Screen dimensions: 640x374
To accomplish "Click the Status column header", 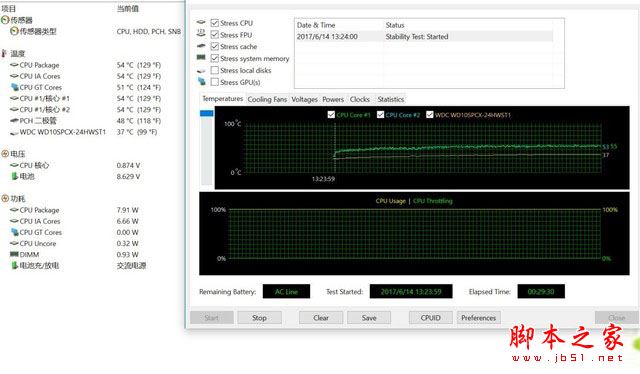I will 395,25.
